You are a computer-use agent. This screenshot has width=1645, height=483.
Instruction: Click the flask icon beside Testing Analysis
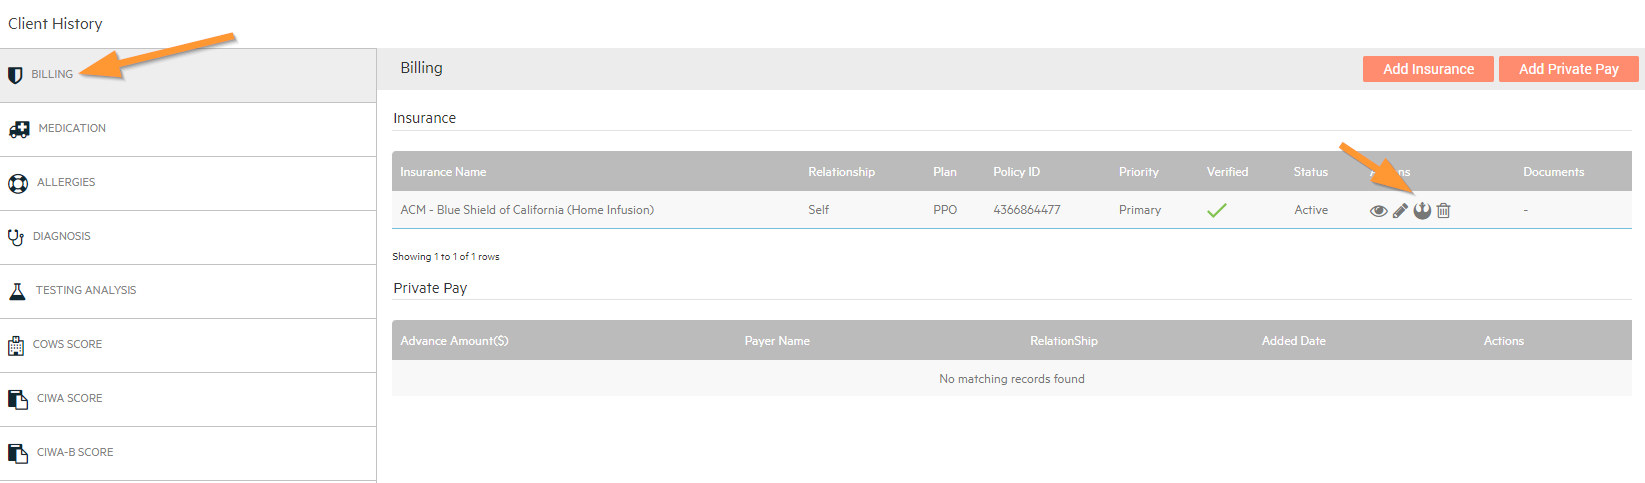coord(17,291)
